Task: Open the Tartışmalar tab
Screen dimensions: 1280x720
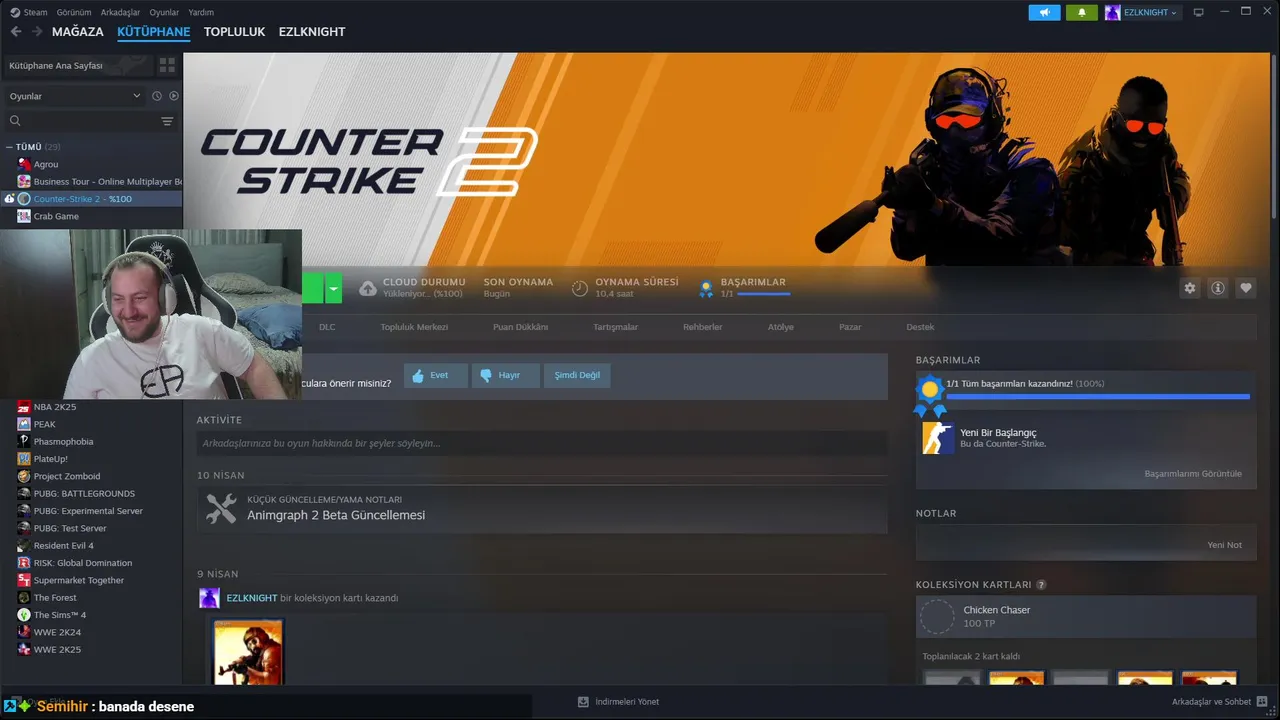Action: [616, 327]
